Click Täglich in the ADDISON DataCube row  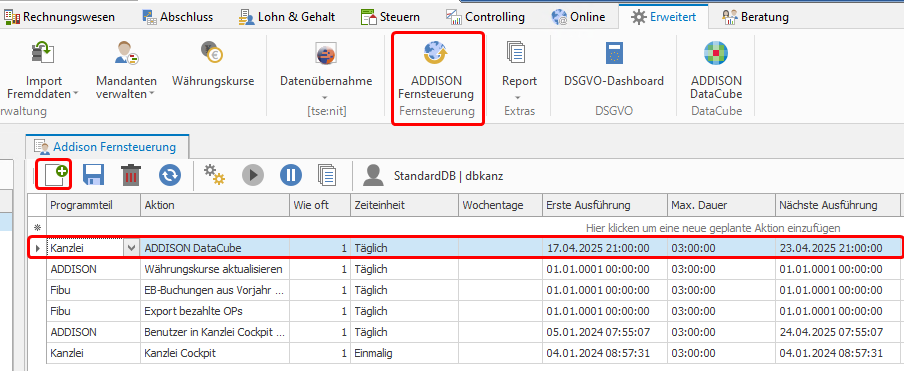click(404, 248)
